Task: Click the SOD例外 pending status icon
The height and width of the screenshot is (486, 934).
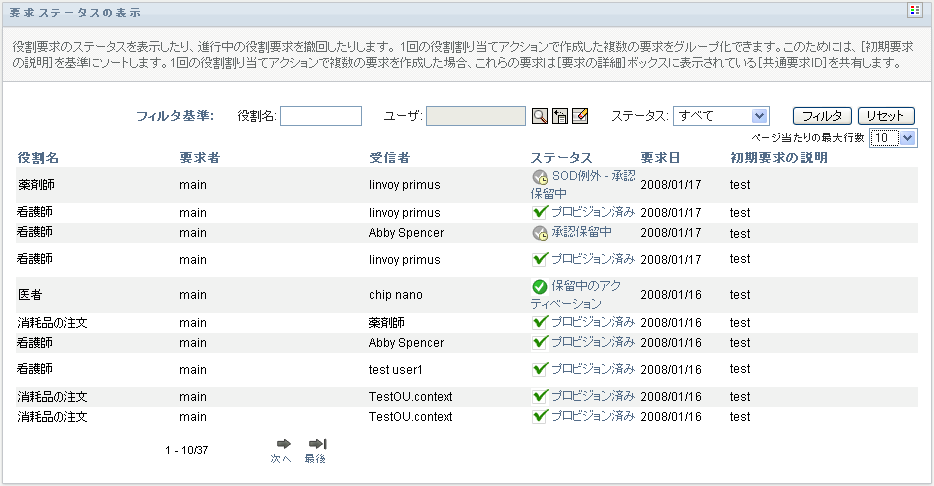Action: [540, 177]
